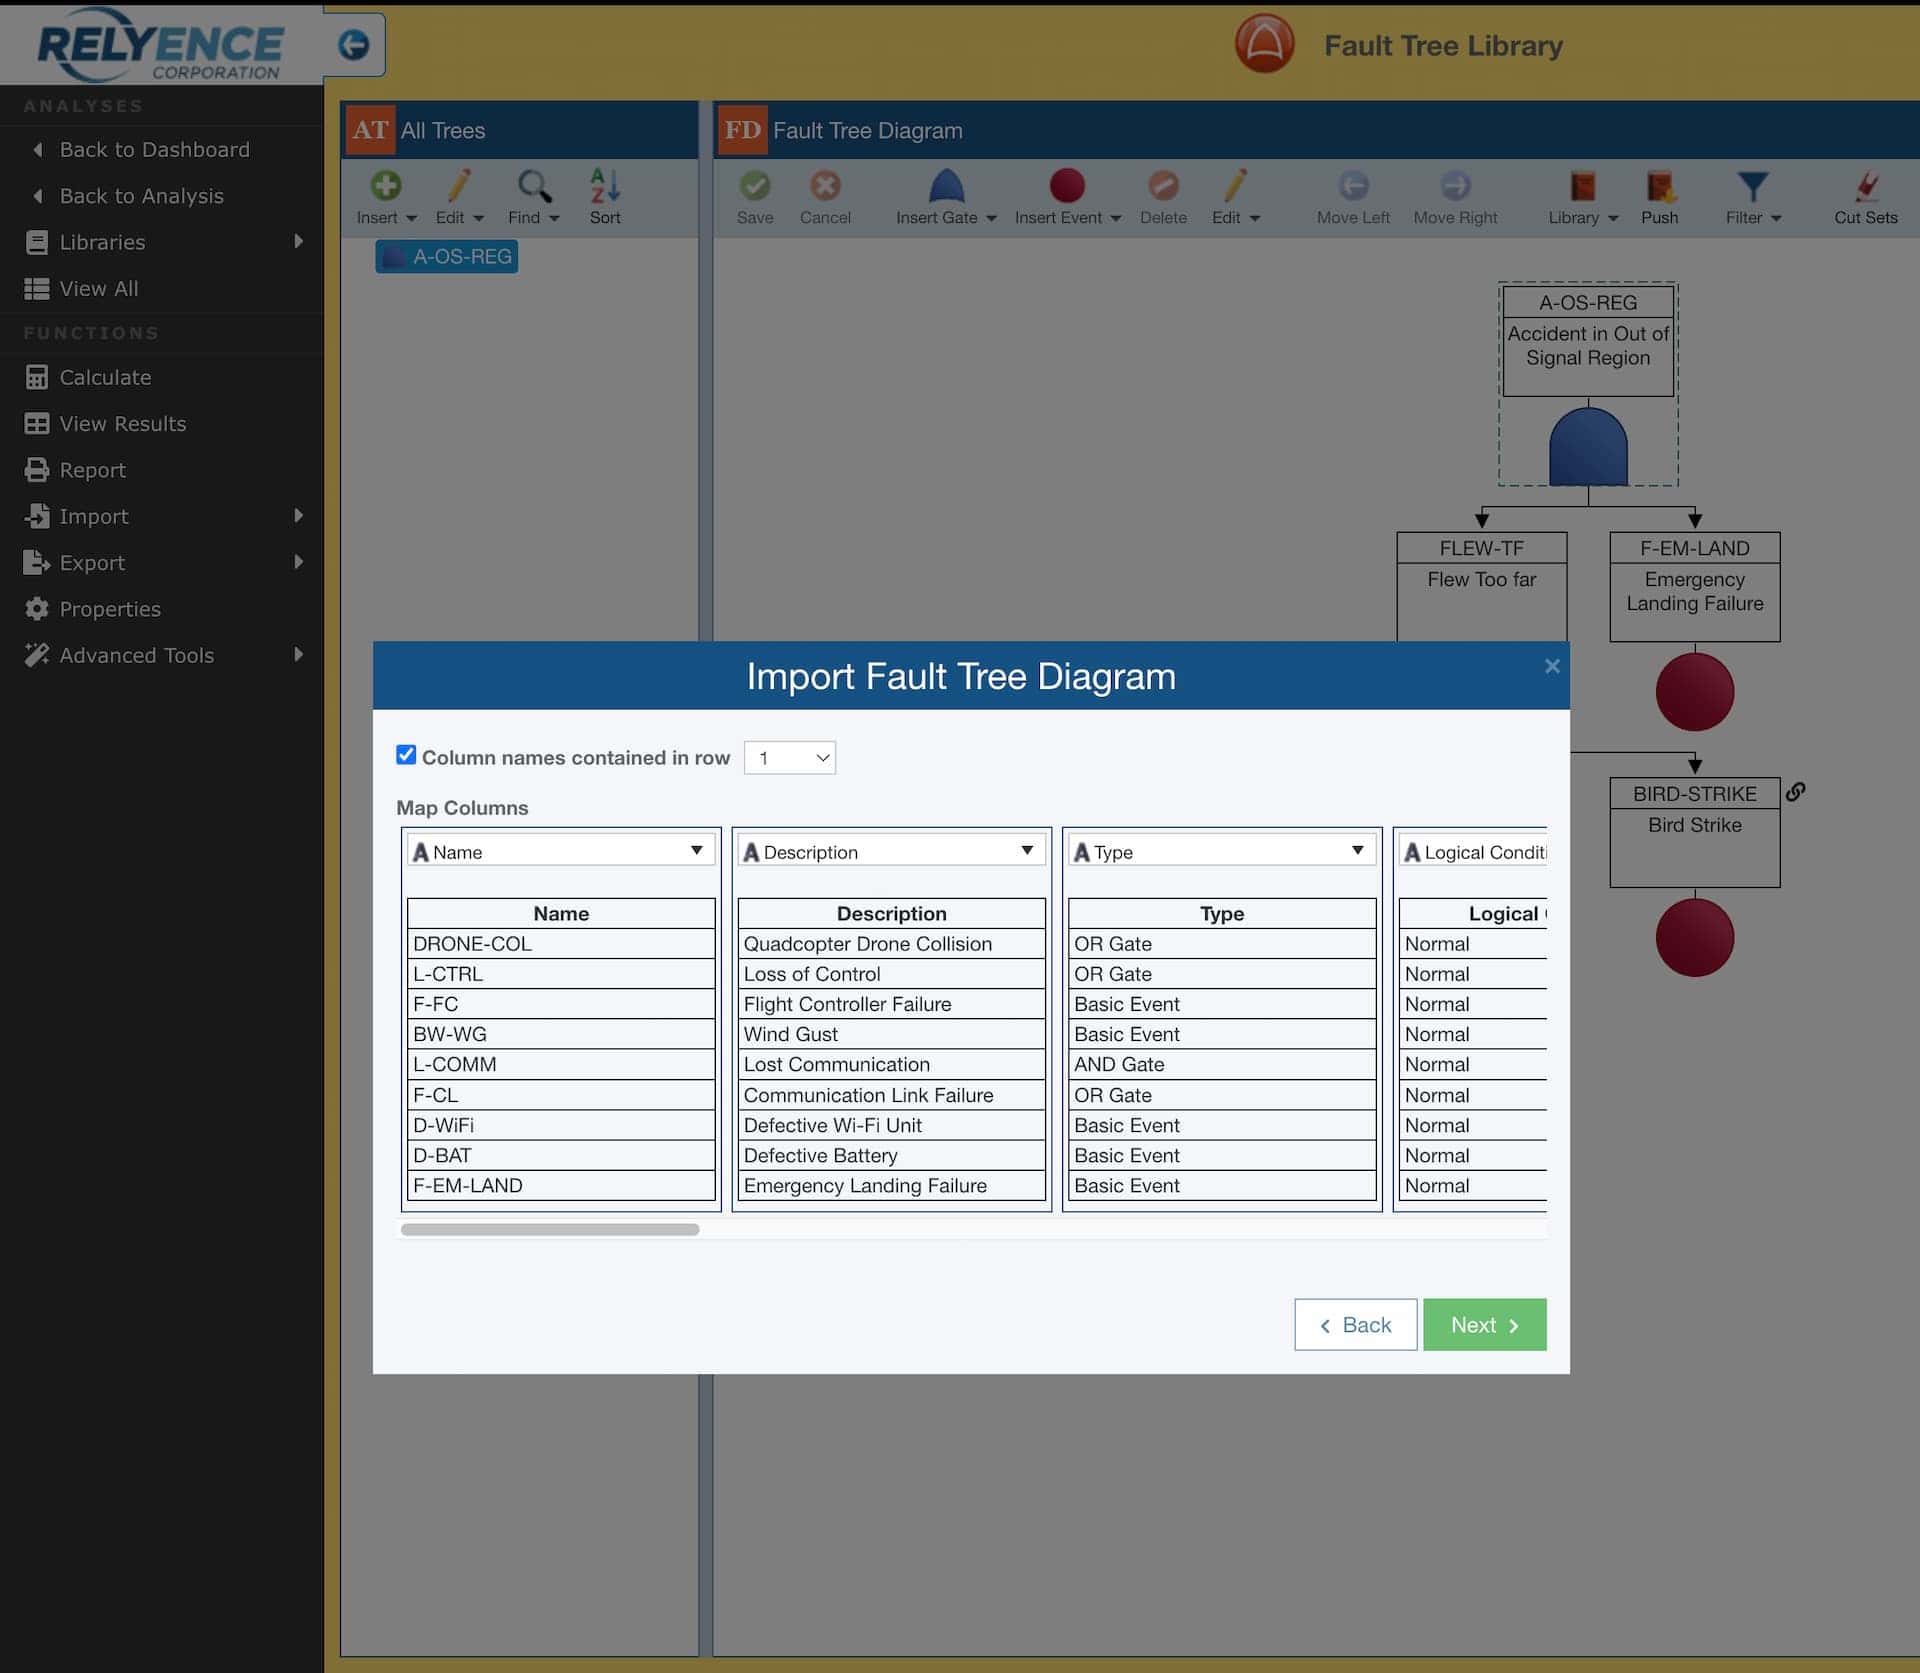Click the Back button in the import dialog
The image size is (1920, 1673).
[x=1355, y=1324]
